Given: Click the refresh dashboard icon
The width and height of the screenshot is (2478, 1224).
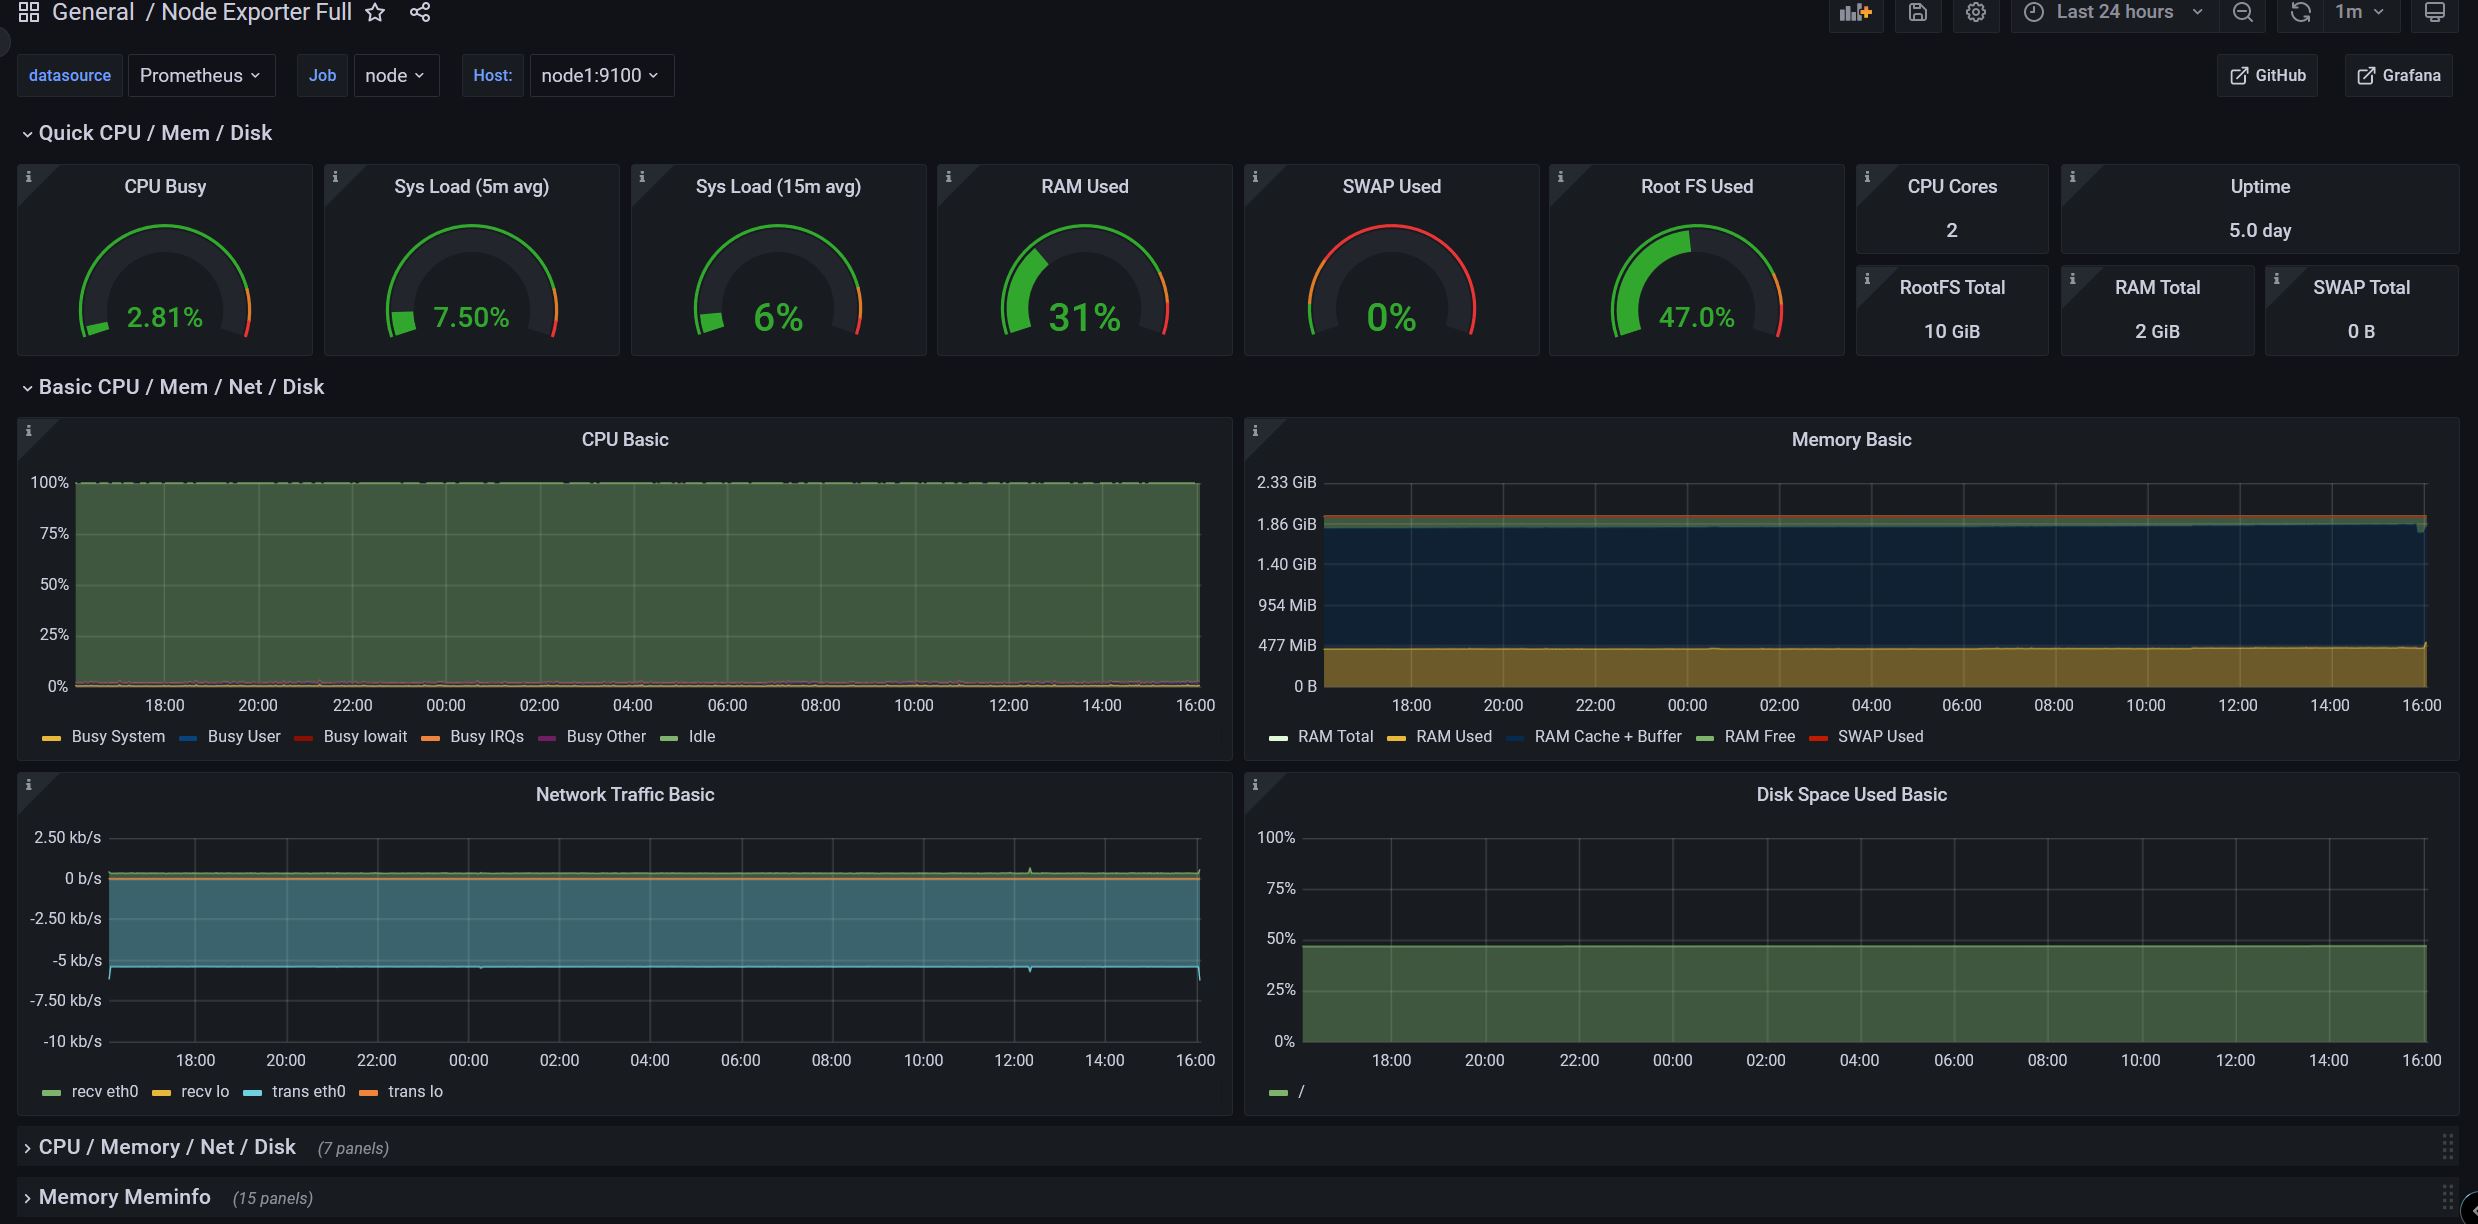Looking at the screenshot, I should coord(2301,12).
